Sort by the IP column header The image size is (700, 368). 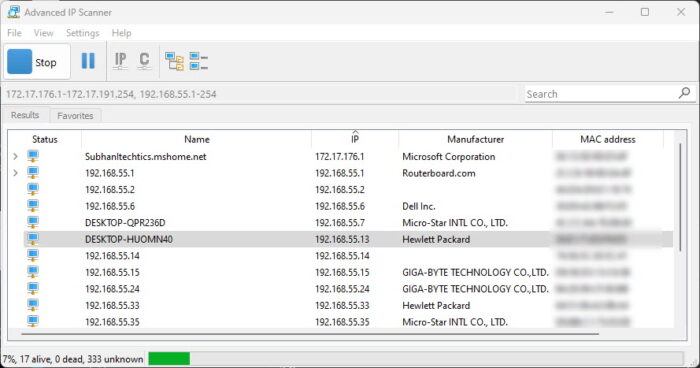click(355, 139)
